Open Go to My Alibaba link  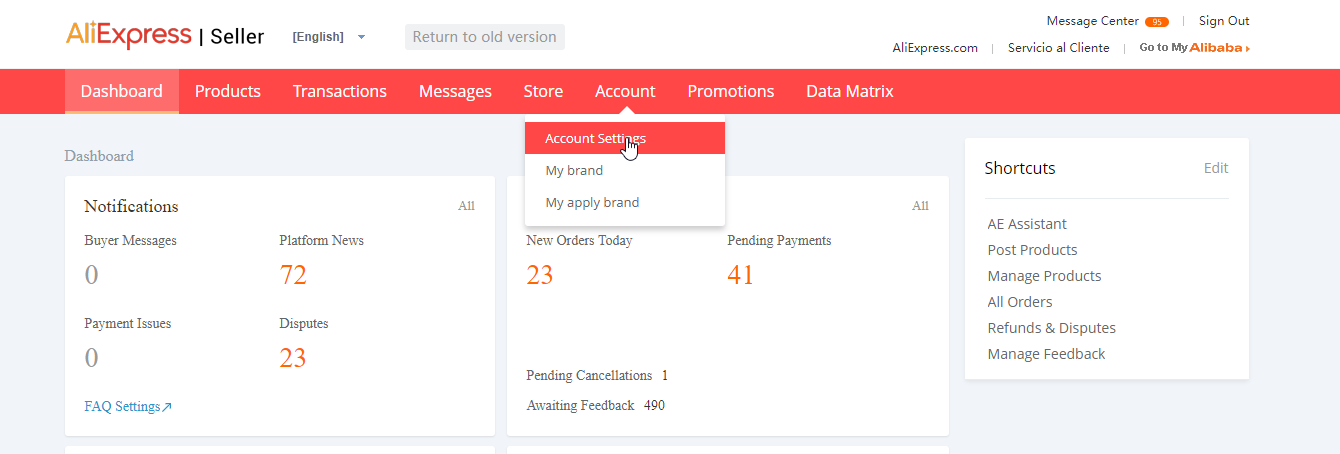pyautogui.click(x=1194, y=48)
